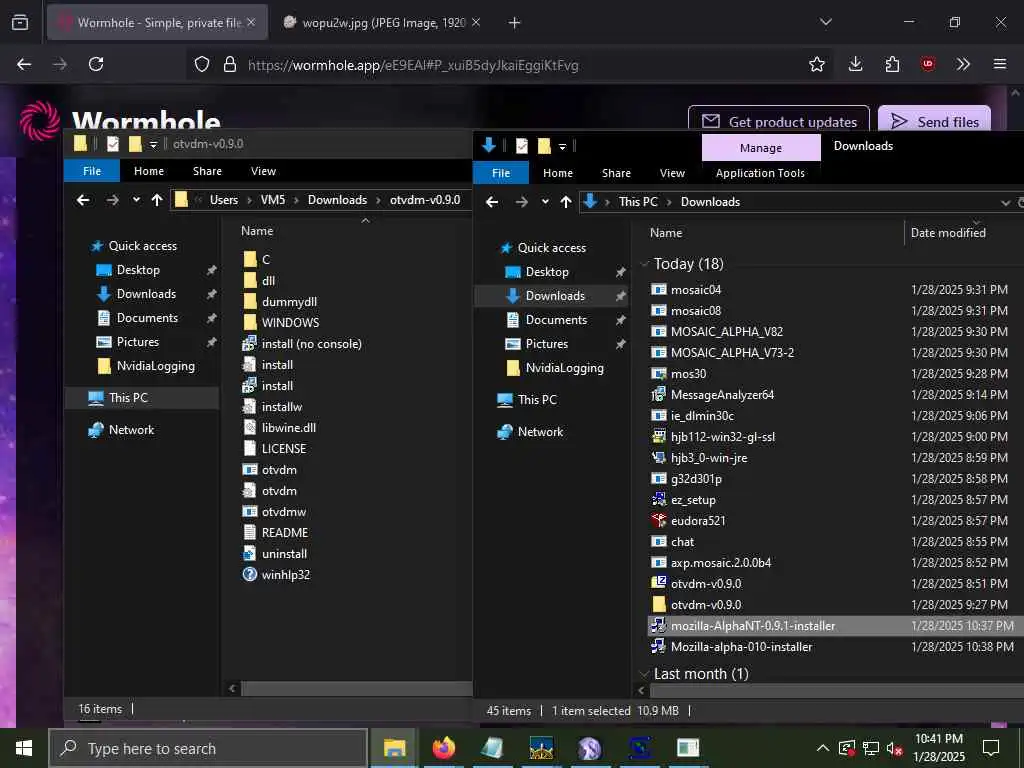Select the eudora521 installer
The height and width of the screenshot is (768, 1024).
click(698, 520)
